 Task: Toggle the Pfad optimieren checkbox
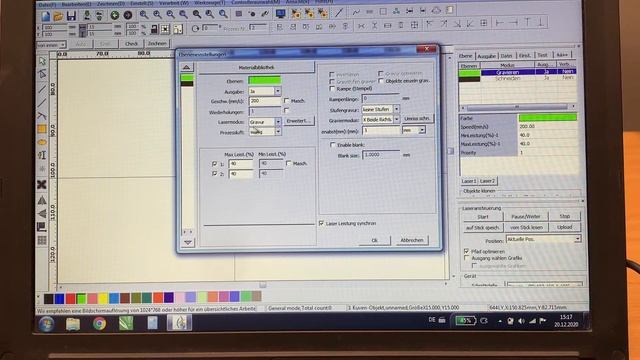pyautogui.click(x=467, y=251)
